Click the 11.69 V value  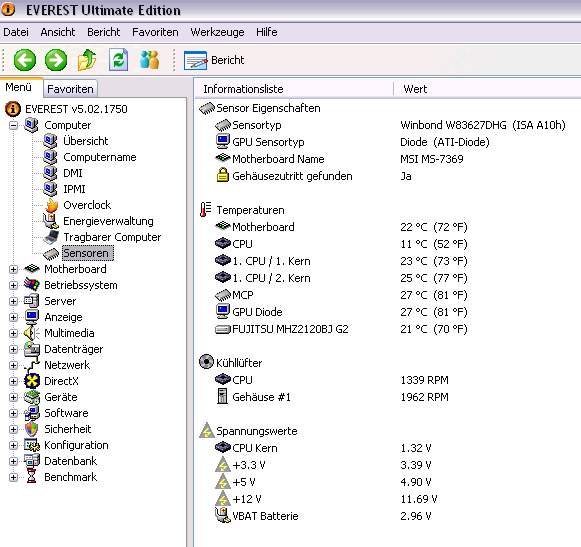pos(419,499)
